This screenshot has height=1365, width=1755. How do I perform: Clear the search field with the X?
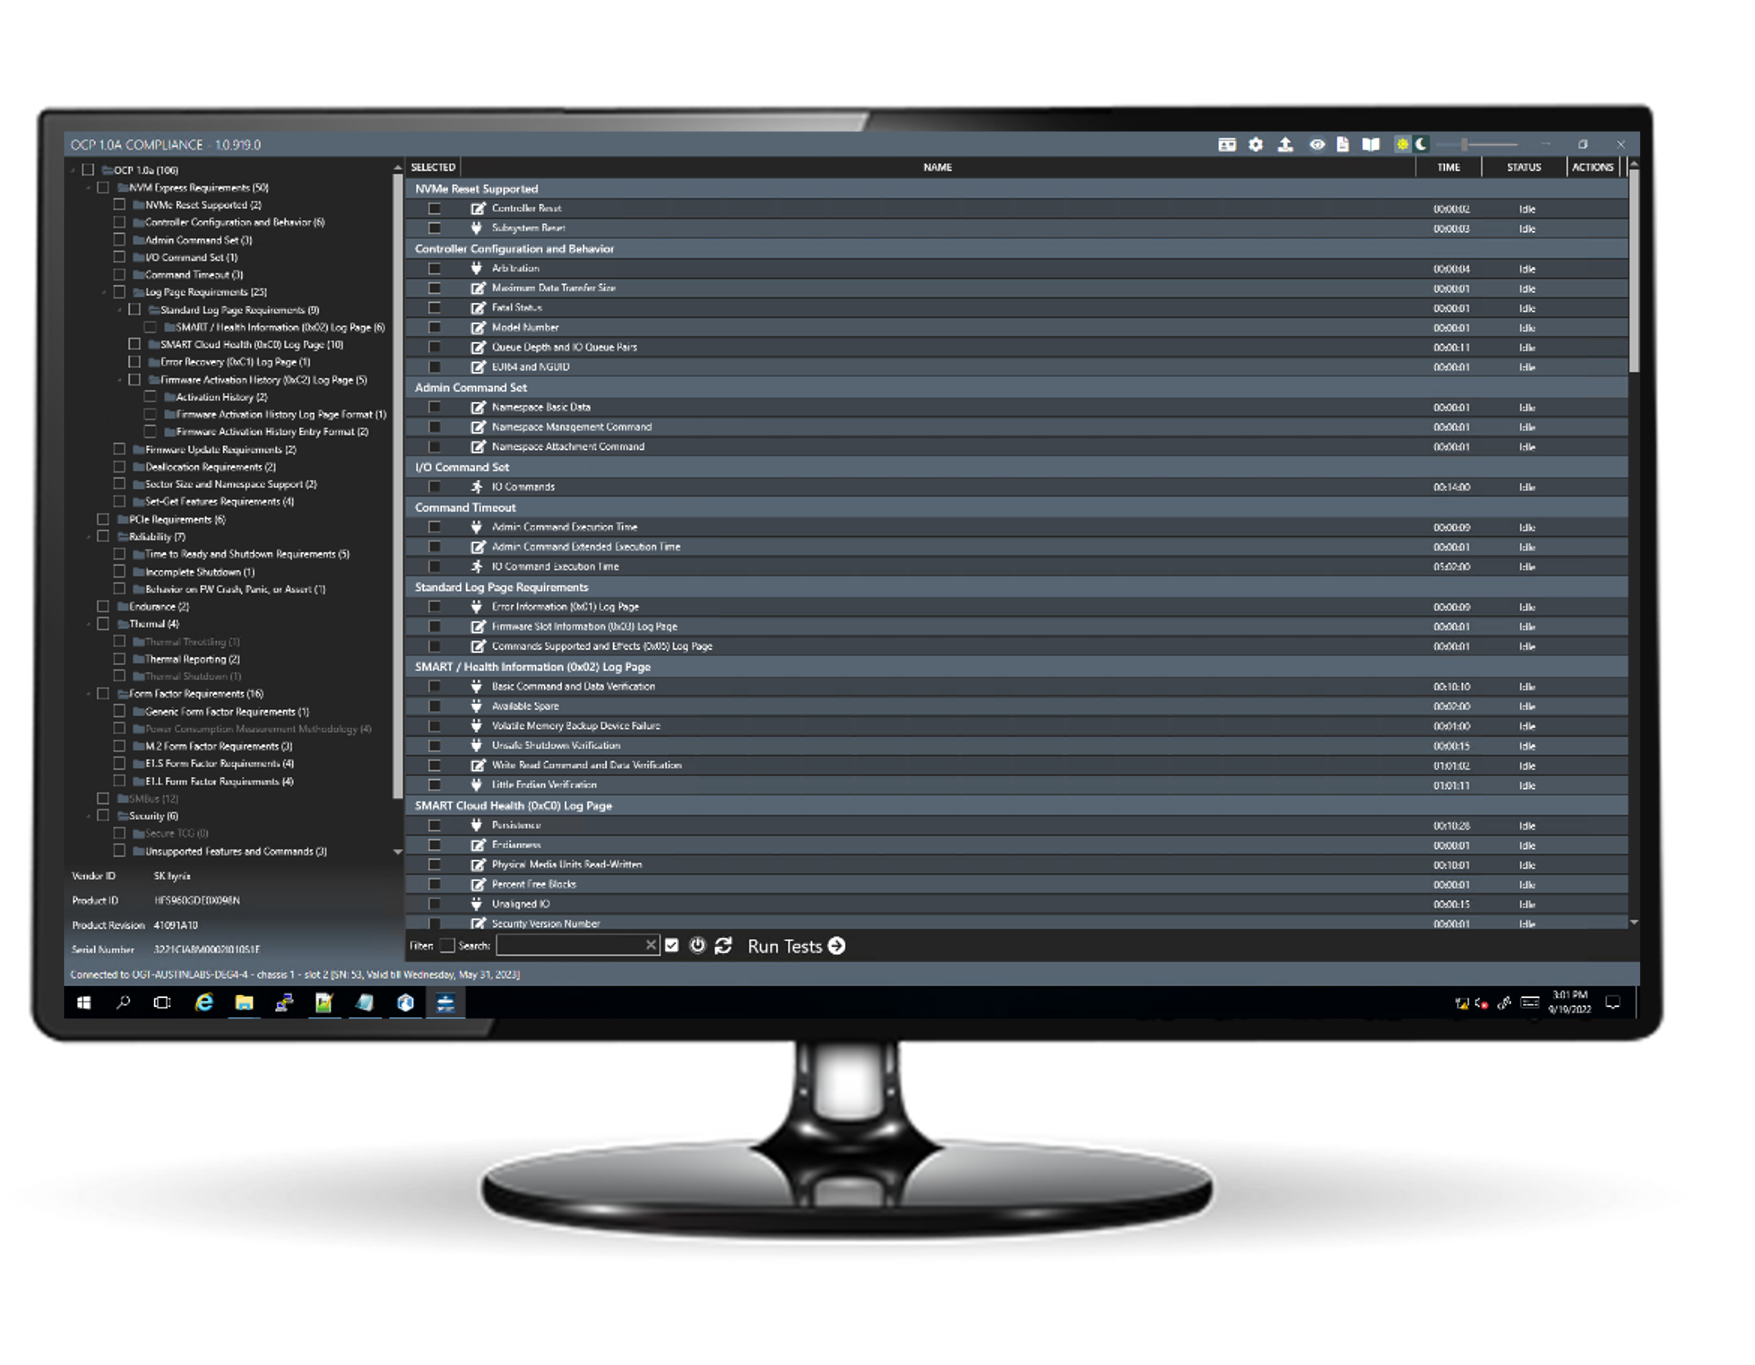[651, 945]
